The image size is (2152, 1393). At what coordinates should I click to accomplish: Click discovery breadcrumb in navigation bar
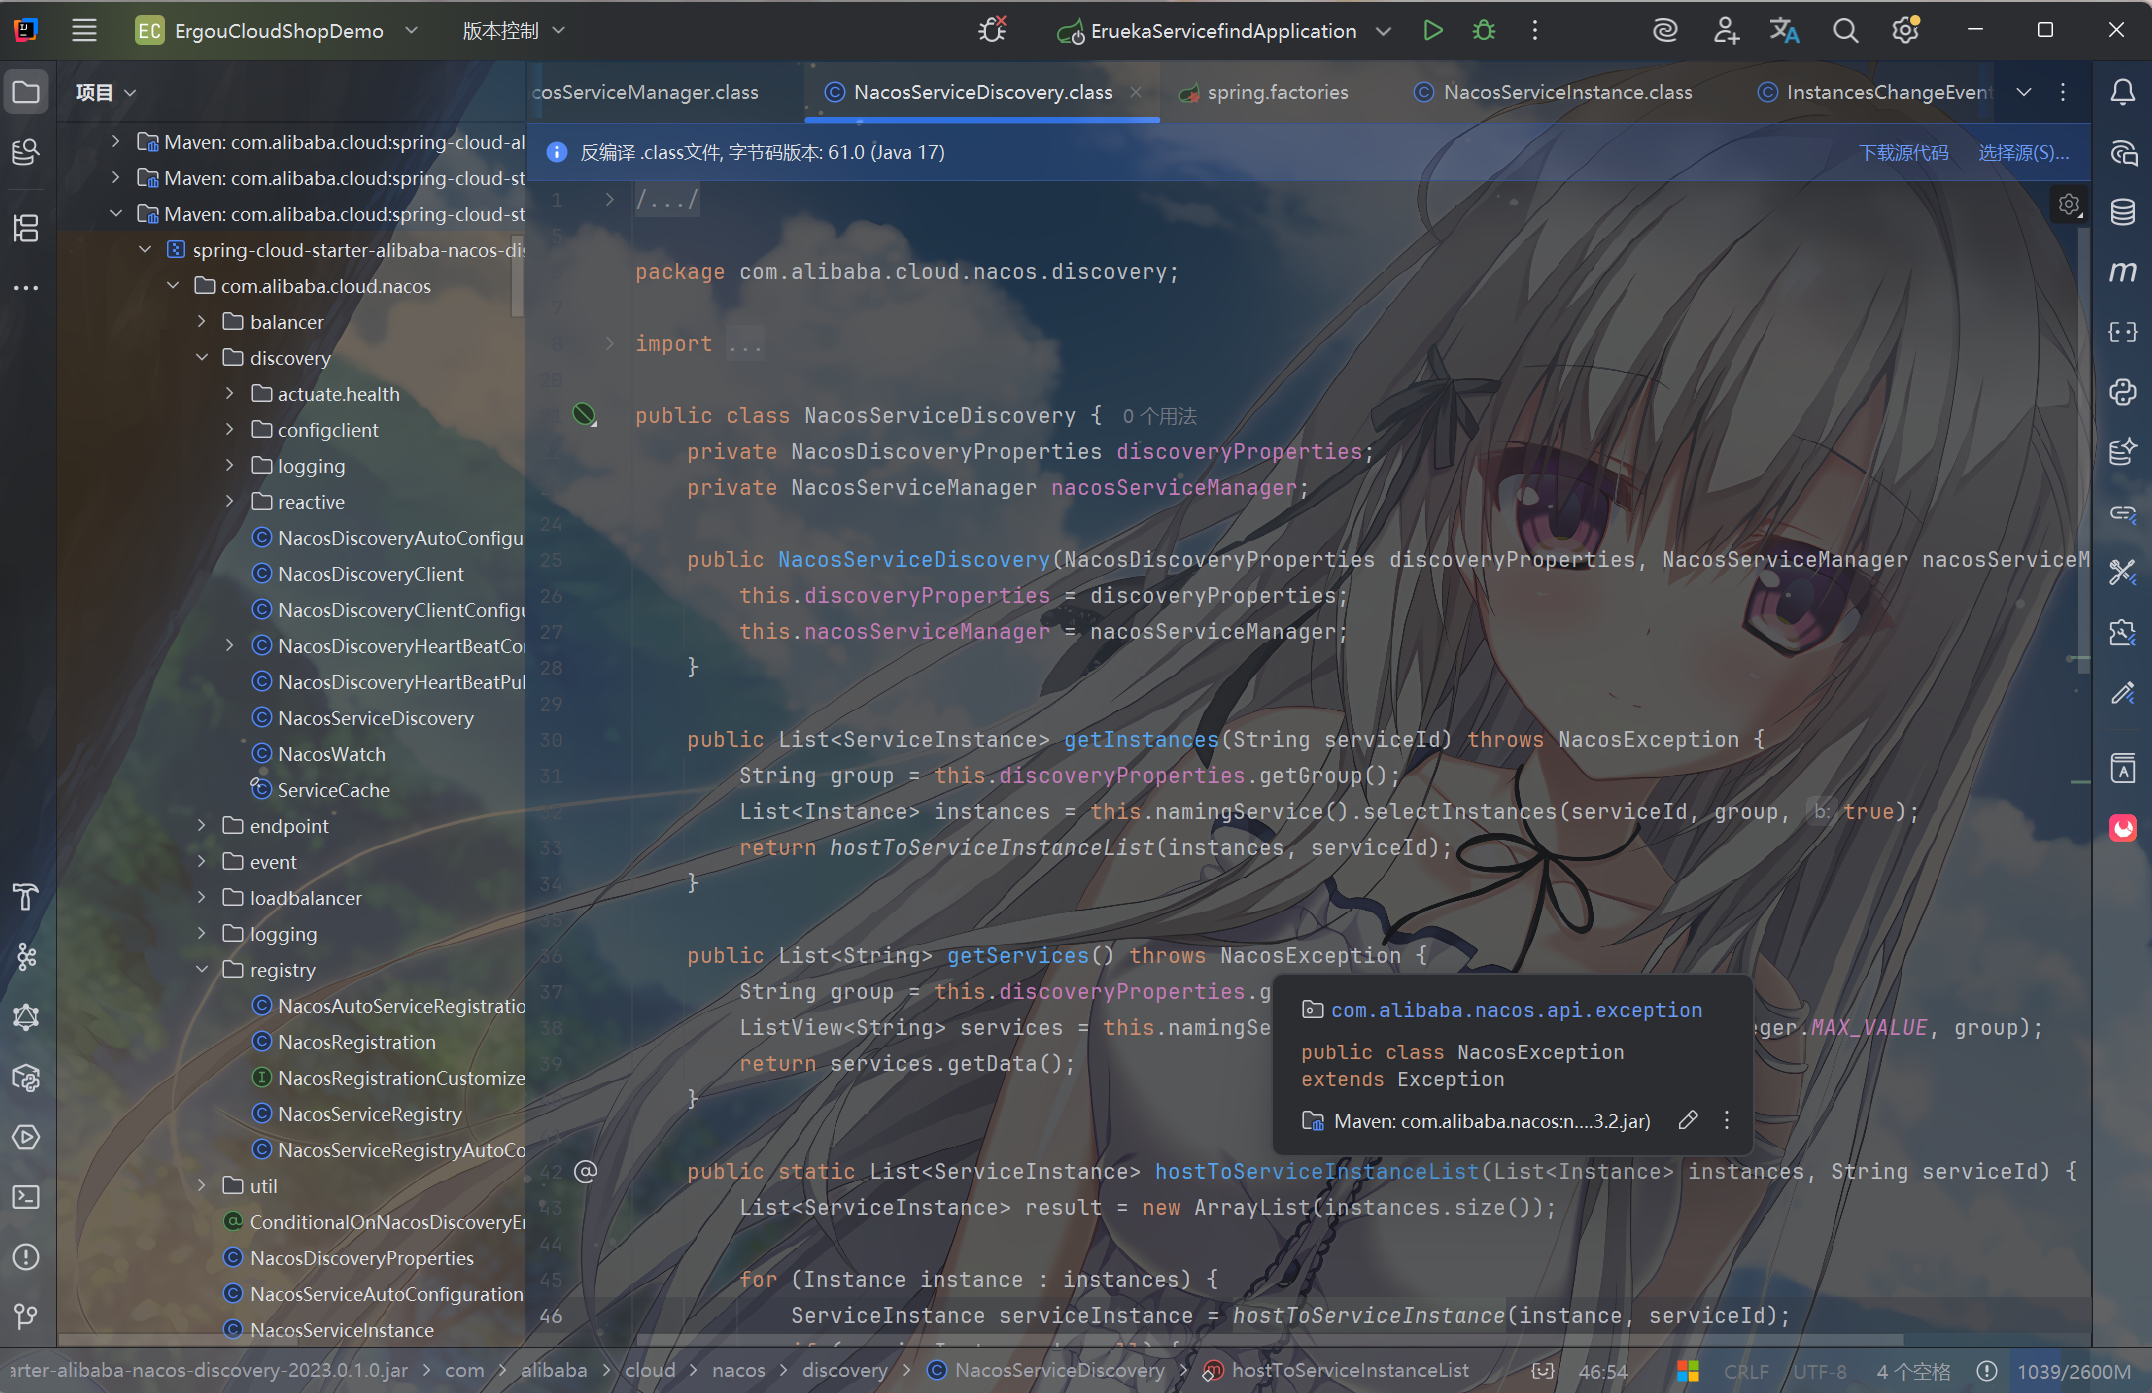pos(844,1370)
